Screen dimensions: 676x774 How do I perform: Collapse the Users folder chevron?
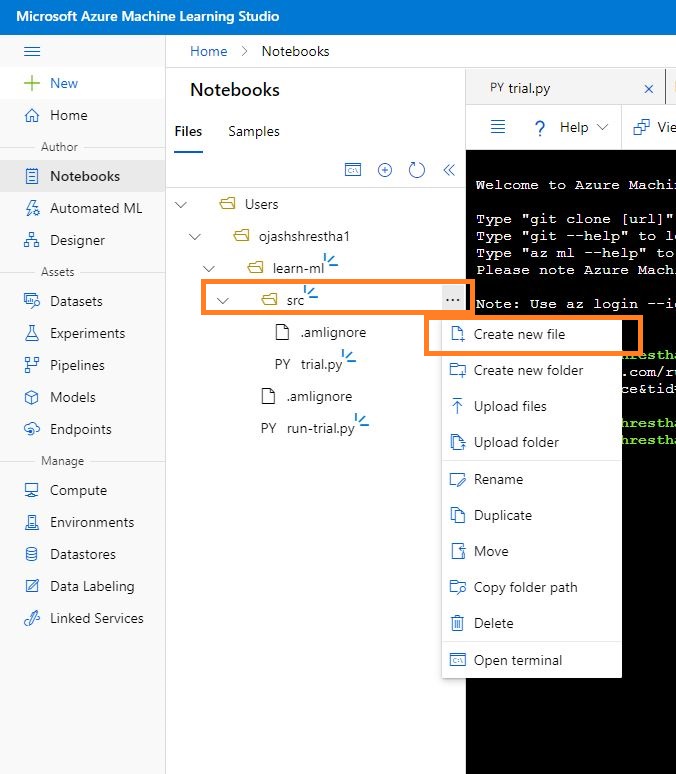[181, 204]
